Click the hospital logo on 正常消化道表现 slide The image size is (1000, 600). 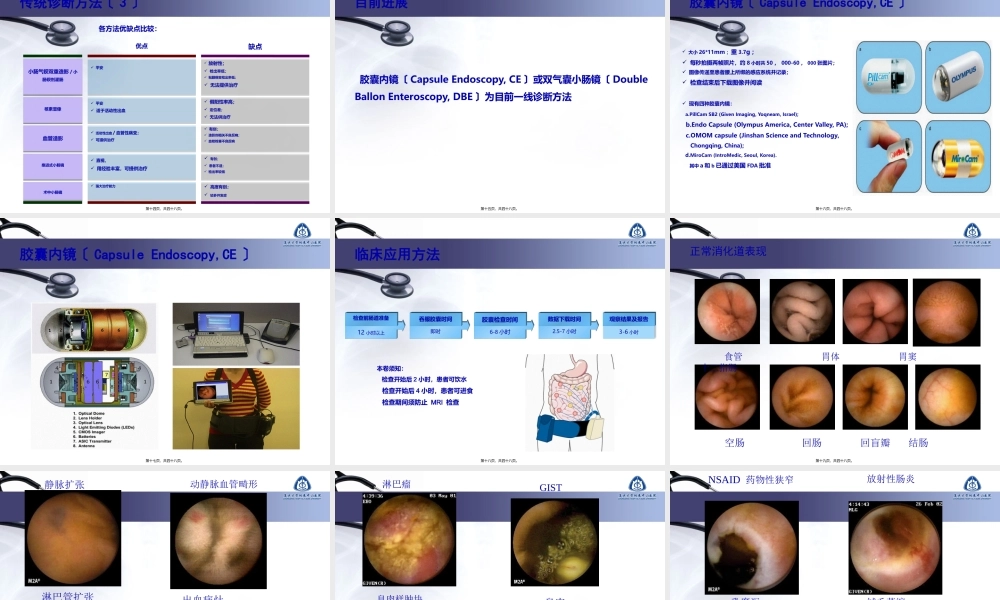(x=975, y=232)
